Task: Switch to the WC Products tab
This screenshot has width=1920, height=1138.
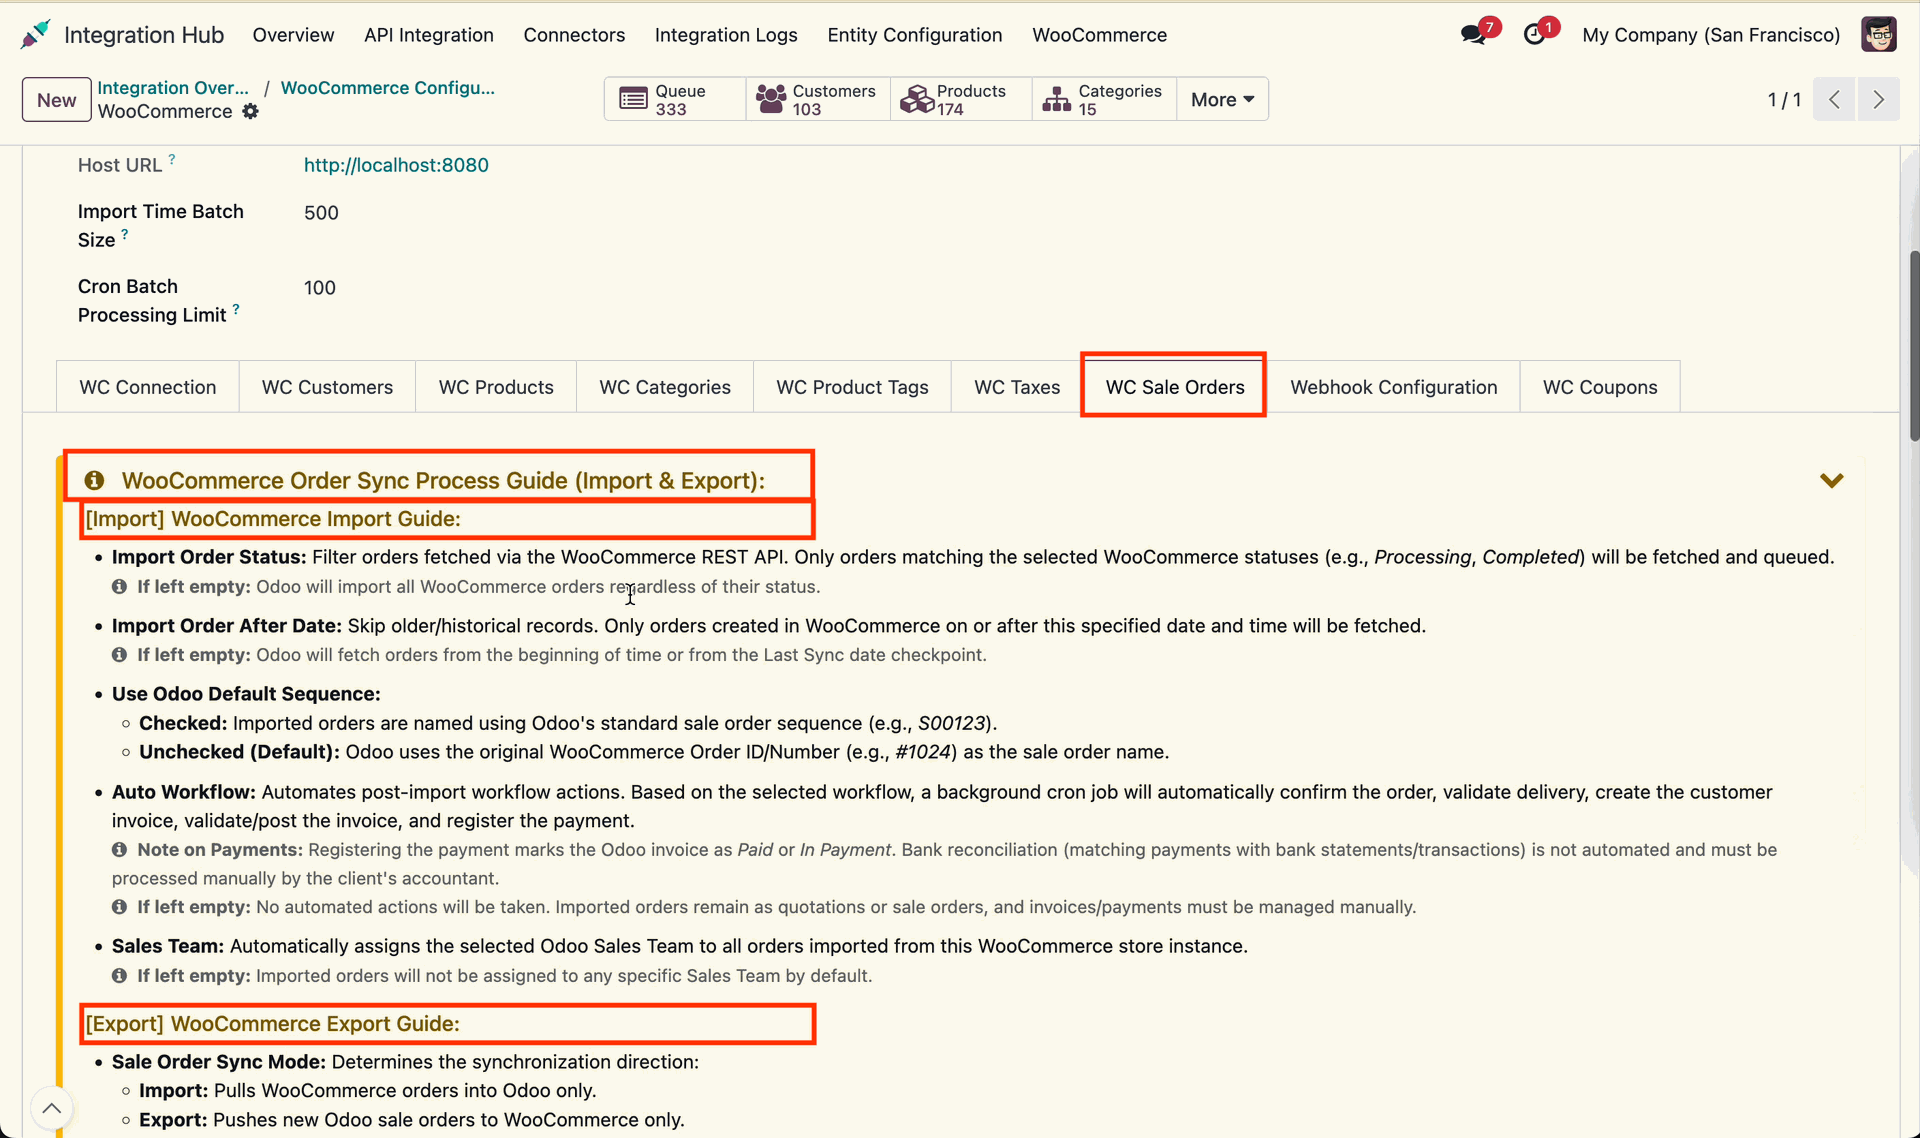Action: pos(496,387)
